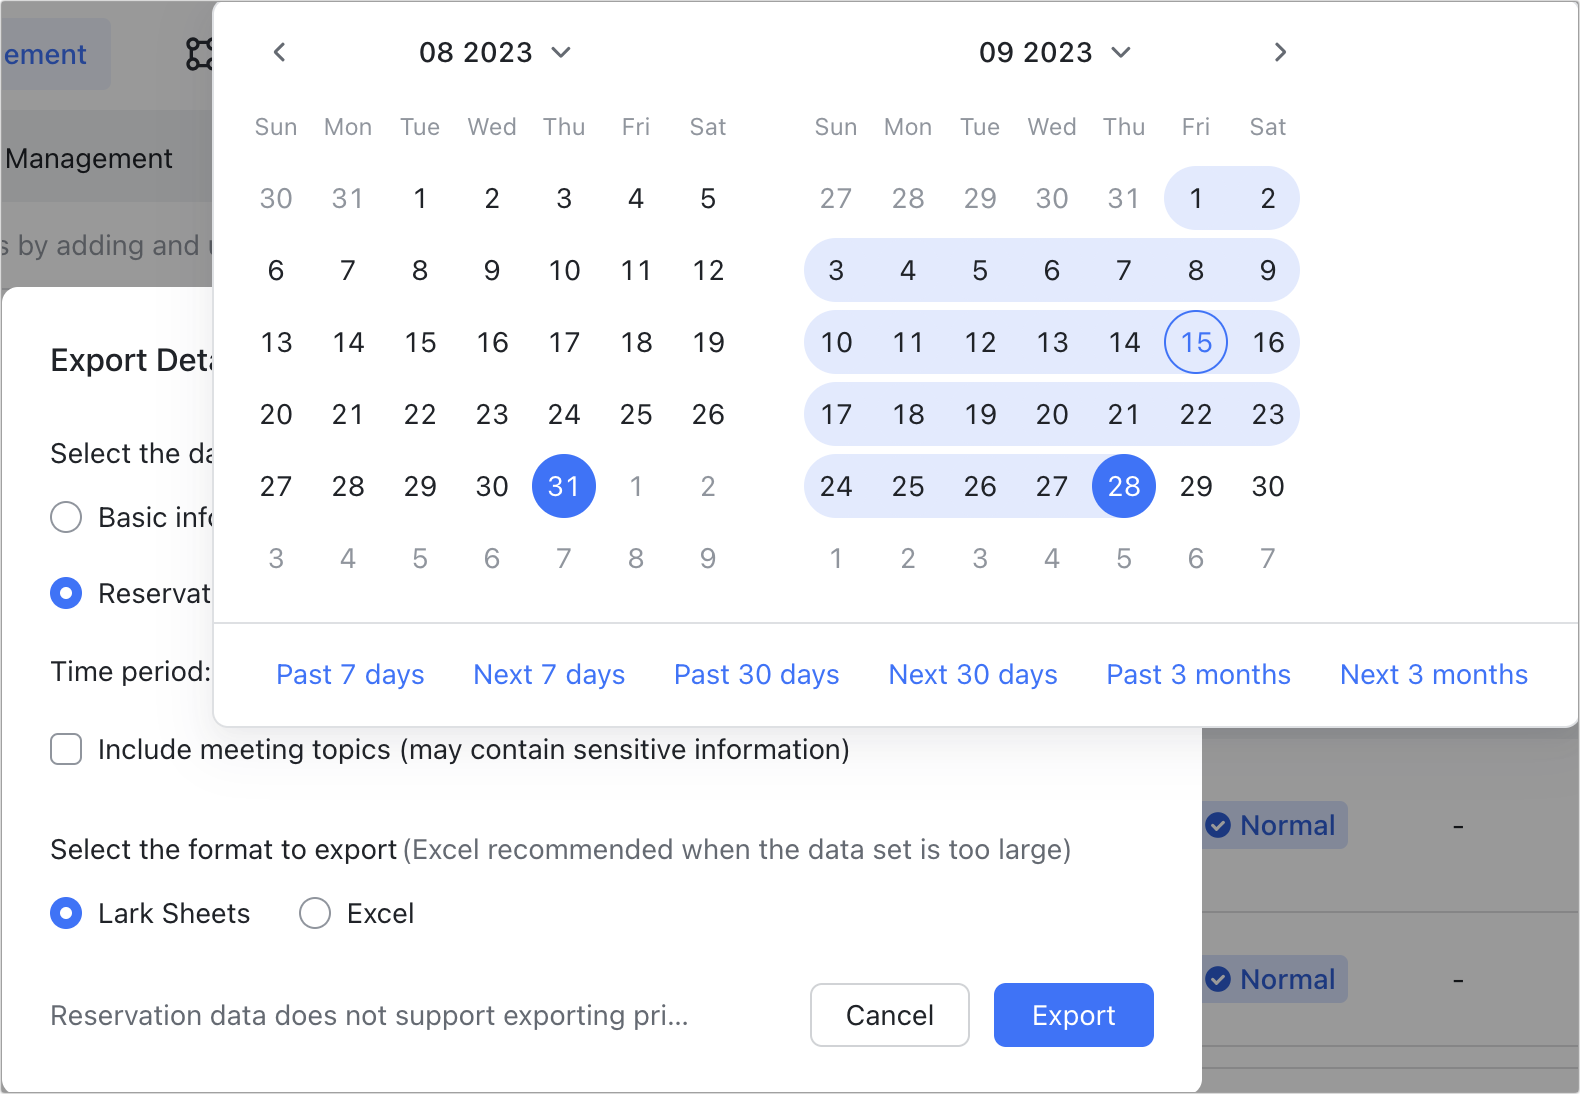Viewport: 1580px width, 1094px height.
Task: Apply the Next 3 months shortcut
Action: [1434, 675]
